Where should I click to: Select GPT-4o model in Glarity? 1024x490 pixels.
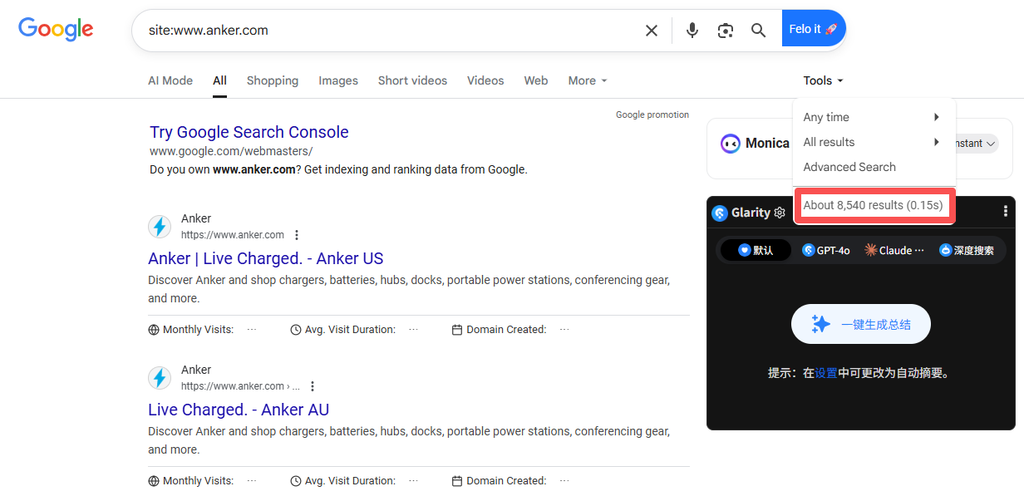tap(826, 250)
